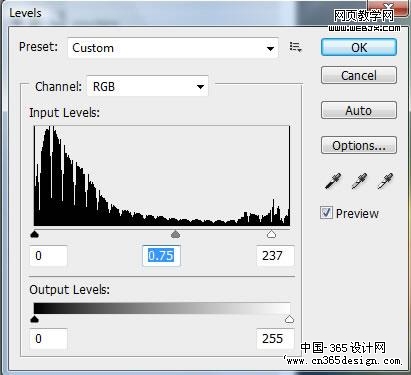Toggle the Preview checkbox
Image resolution: width=411 pixels, height=375 pixels.
pos(326,213)
